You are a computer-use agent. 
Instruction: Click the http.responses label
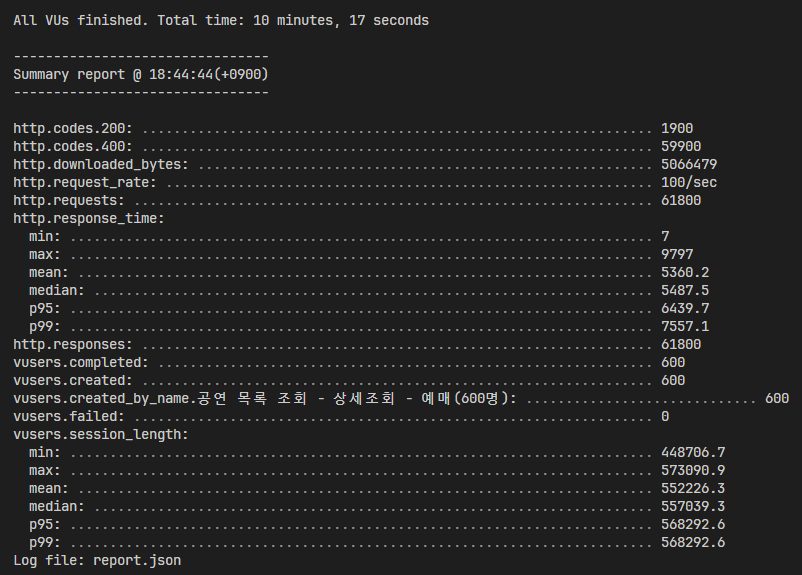pyautogui.click(x=73, y=344)
